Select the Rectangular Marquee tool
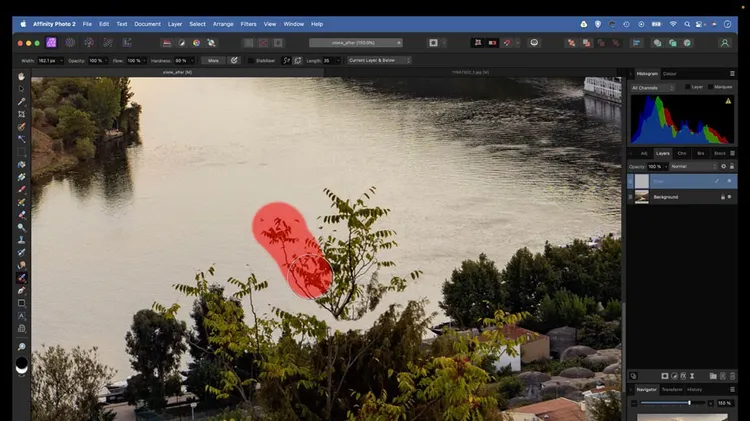Image resolution: width=750 pixels, height=421 pixels. click(x=22, y=152)
